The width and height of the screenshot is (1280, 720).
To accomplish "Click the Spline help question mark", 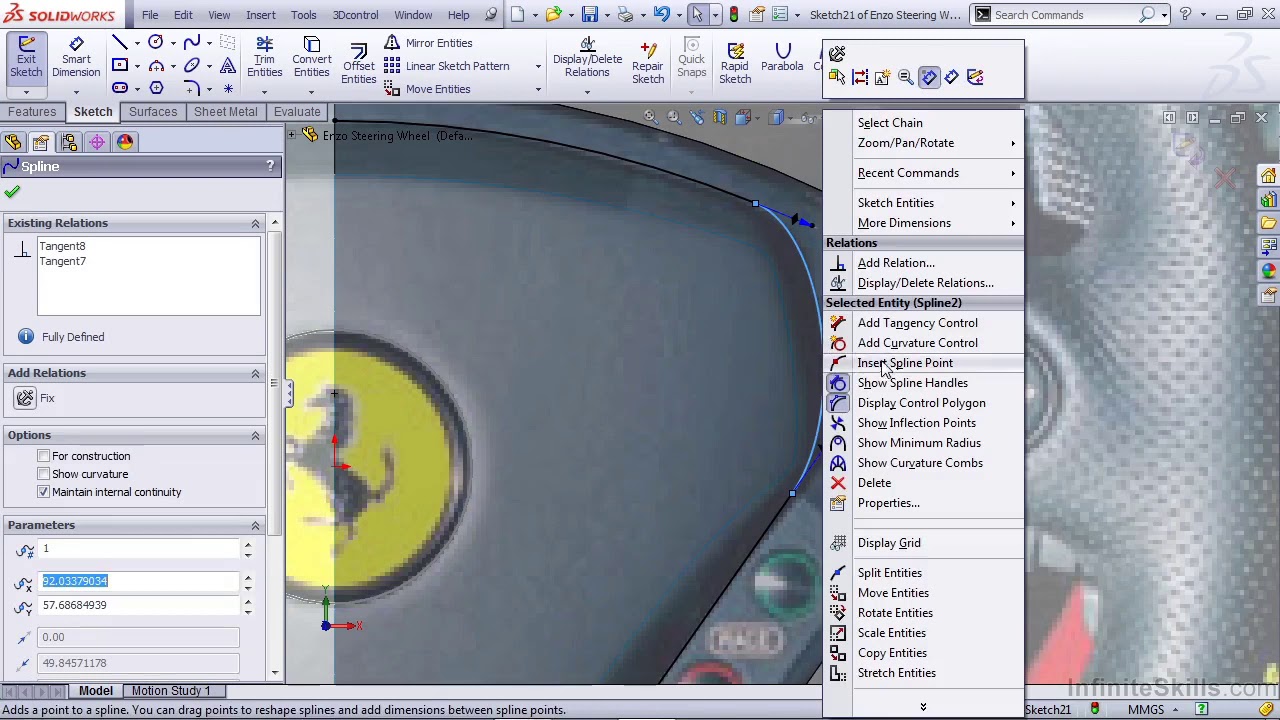I will [270, 166].
